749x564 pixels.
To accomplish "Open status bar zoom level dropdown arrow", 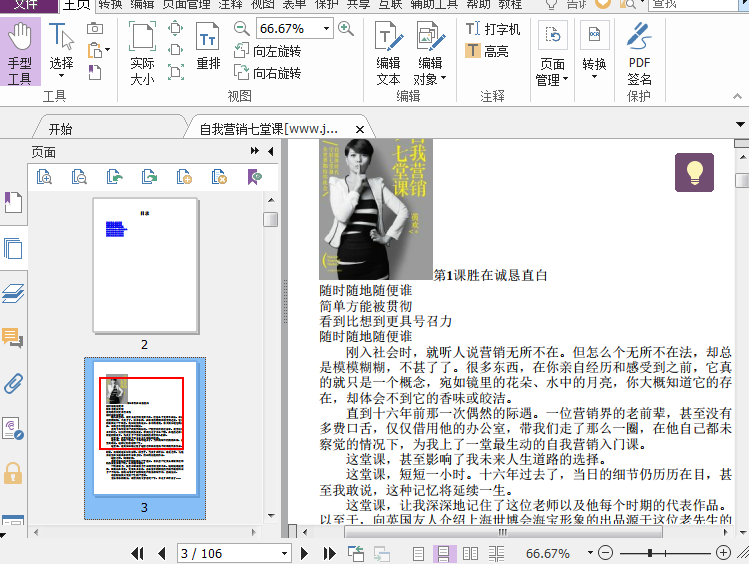I will click(590, 553).
